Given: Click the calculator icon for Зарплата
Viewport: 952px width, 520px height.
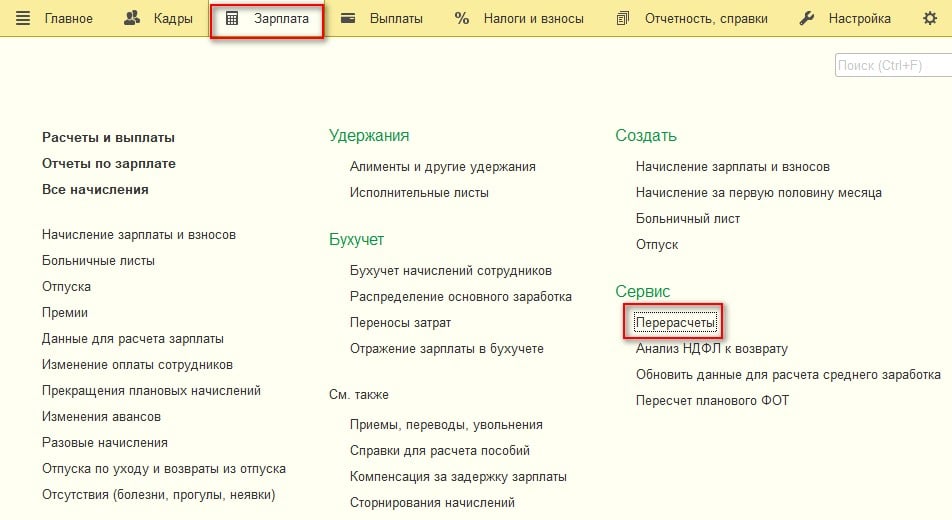Looking at the screenshot, I should 232,18.
